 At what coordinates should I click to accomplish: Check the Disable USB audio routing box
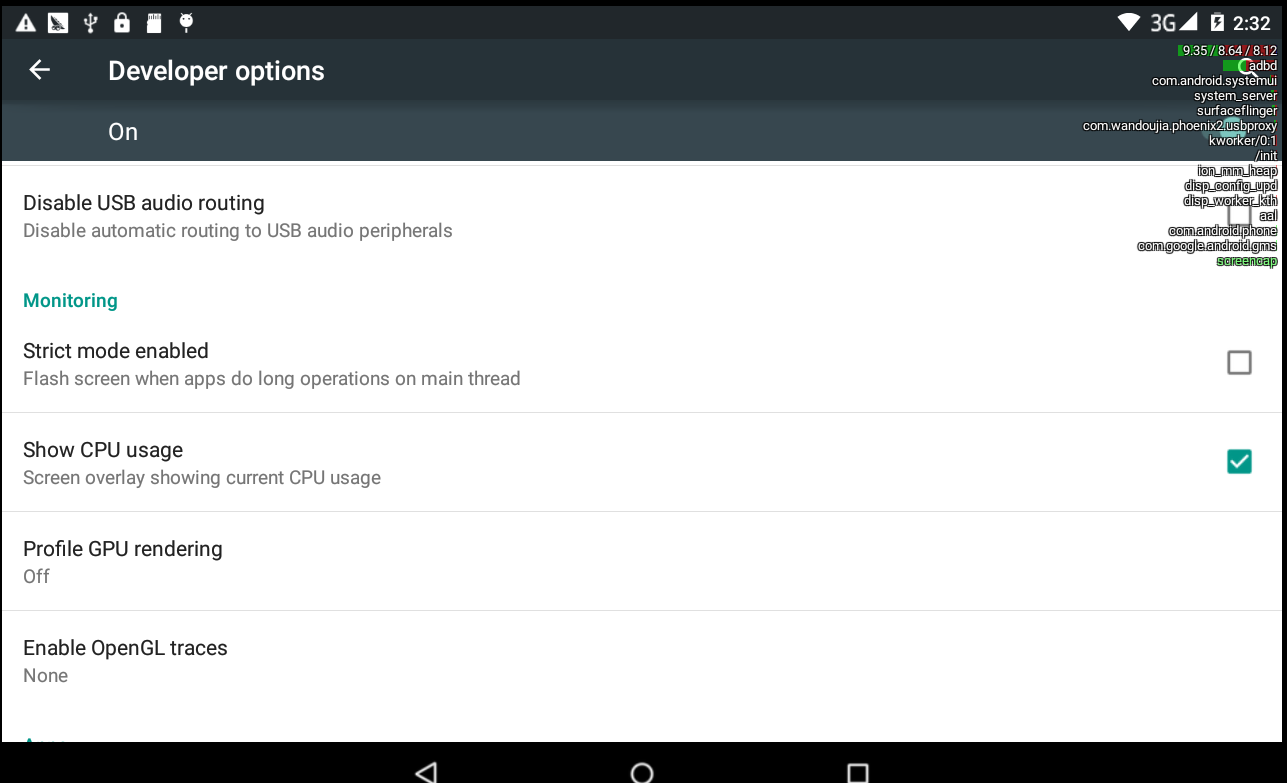(1239, 214)
